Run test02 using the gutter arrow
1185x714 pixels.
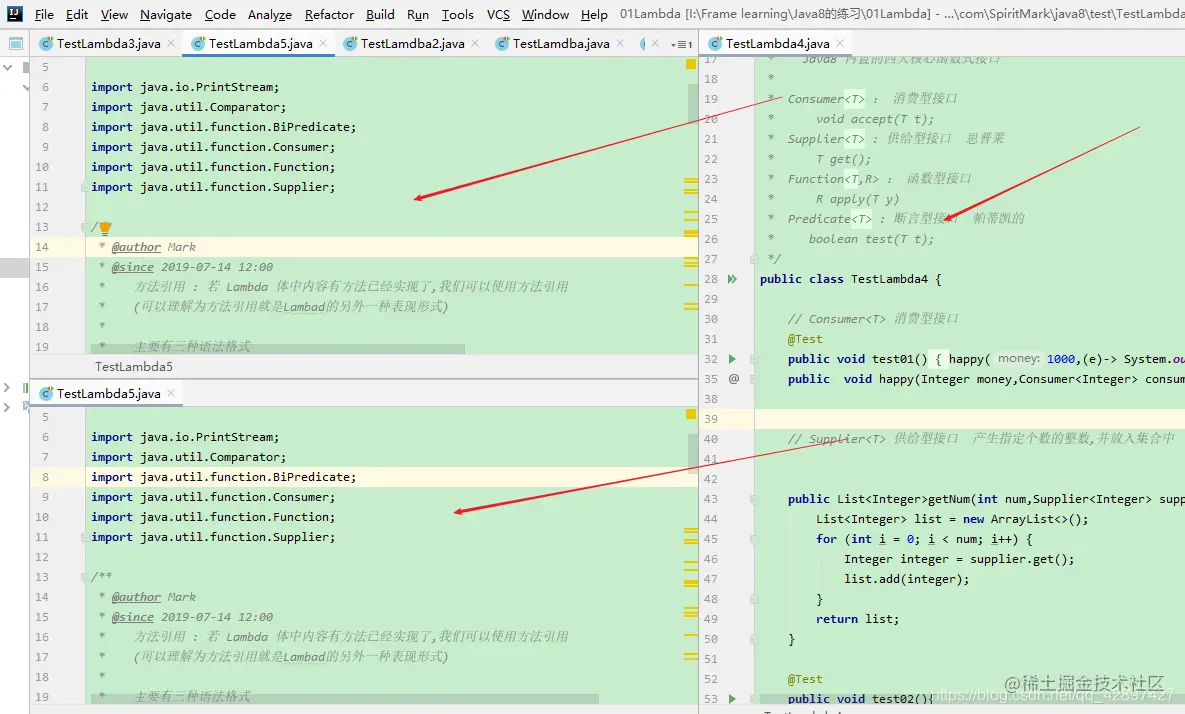[x=732, y=699]
